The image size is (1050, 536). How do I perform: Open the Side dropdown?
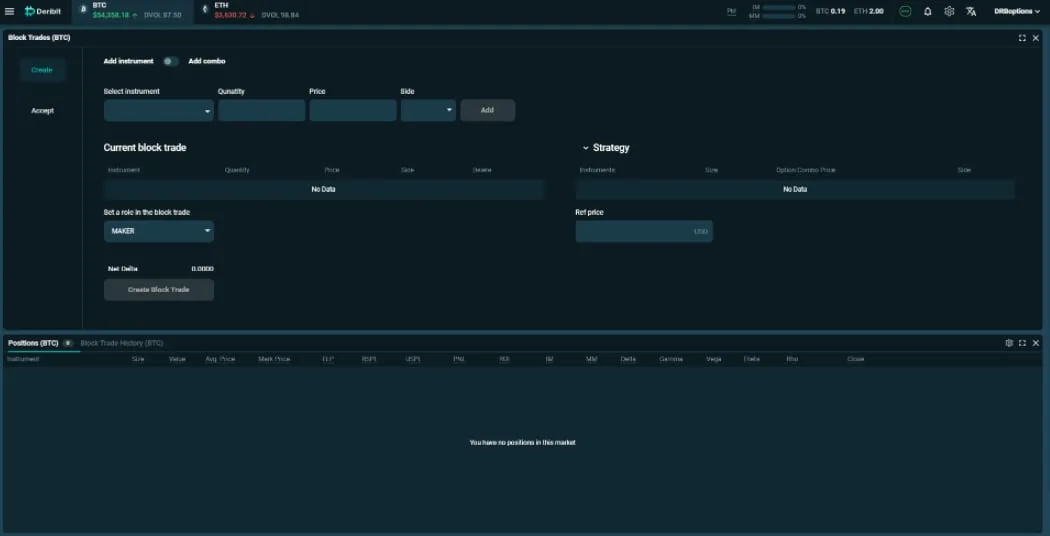[x=429, y=111]
